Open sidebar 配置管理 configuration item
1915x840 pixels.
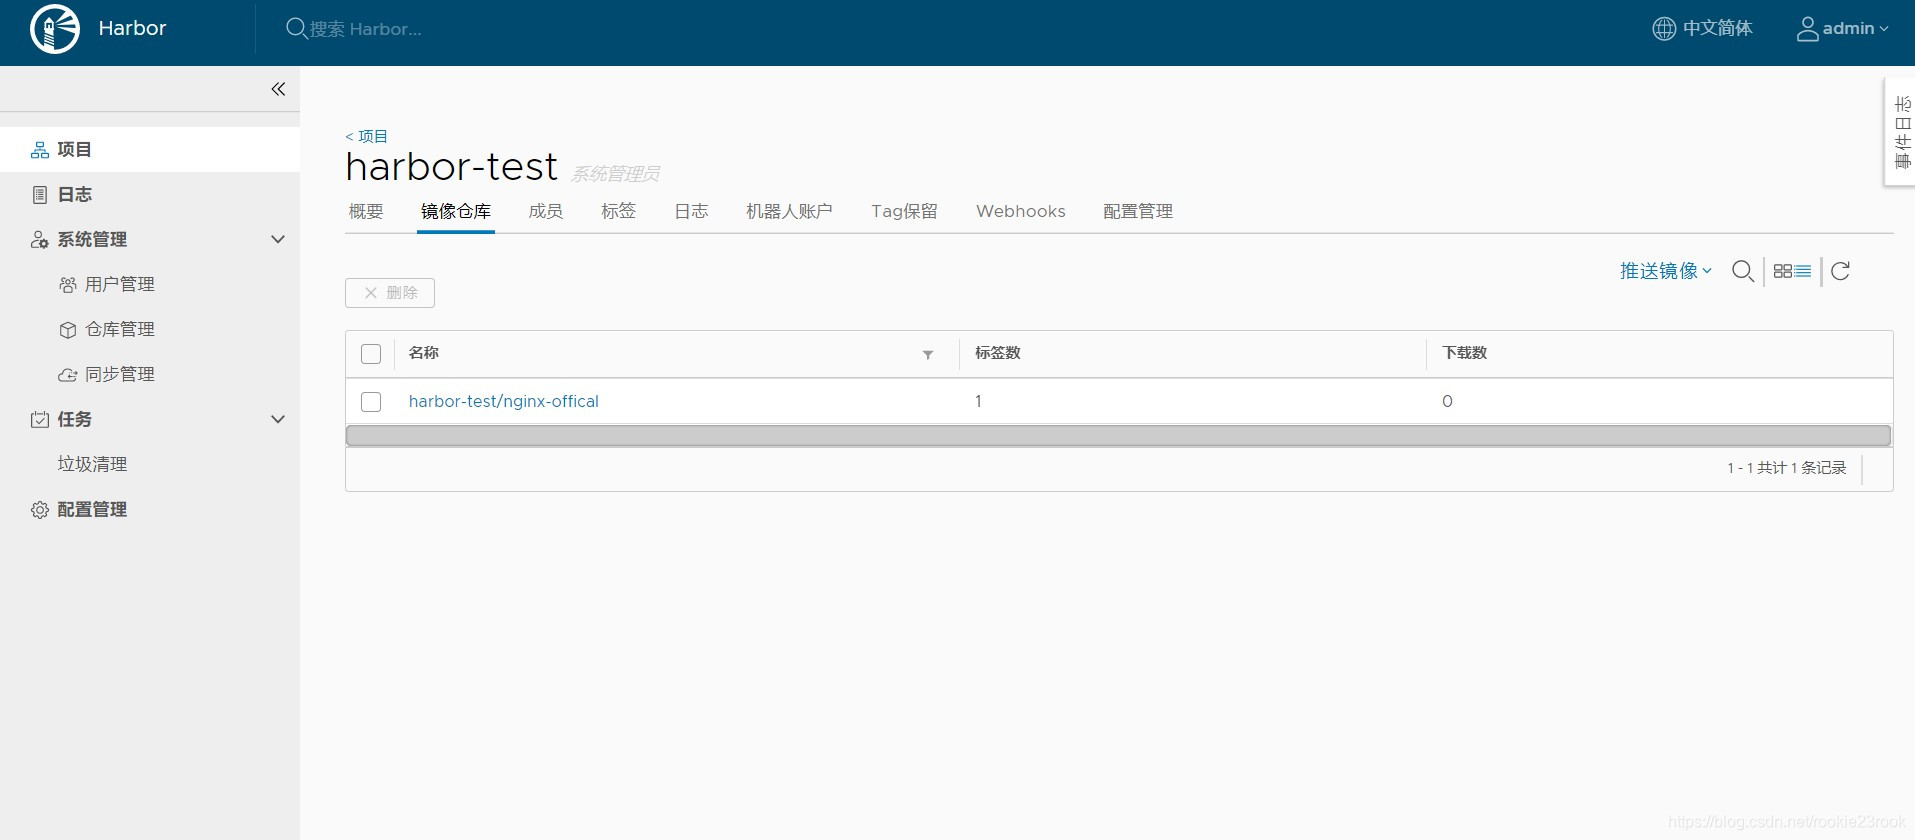click(x=92, y=510)
